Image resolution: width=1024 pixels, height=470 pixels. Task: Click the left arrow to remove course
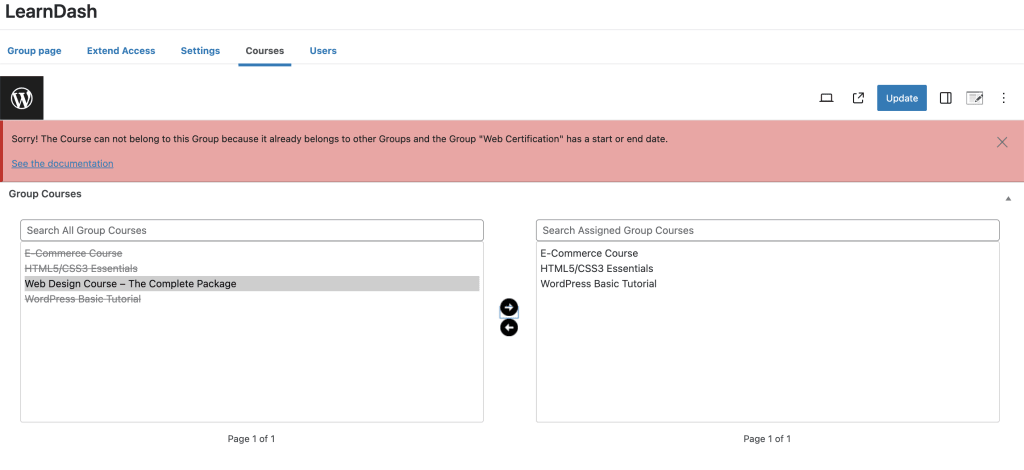click(x=509, y=328)
